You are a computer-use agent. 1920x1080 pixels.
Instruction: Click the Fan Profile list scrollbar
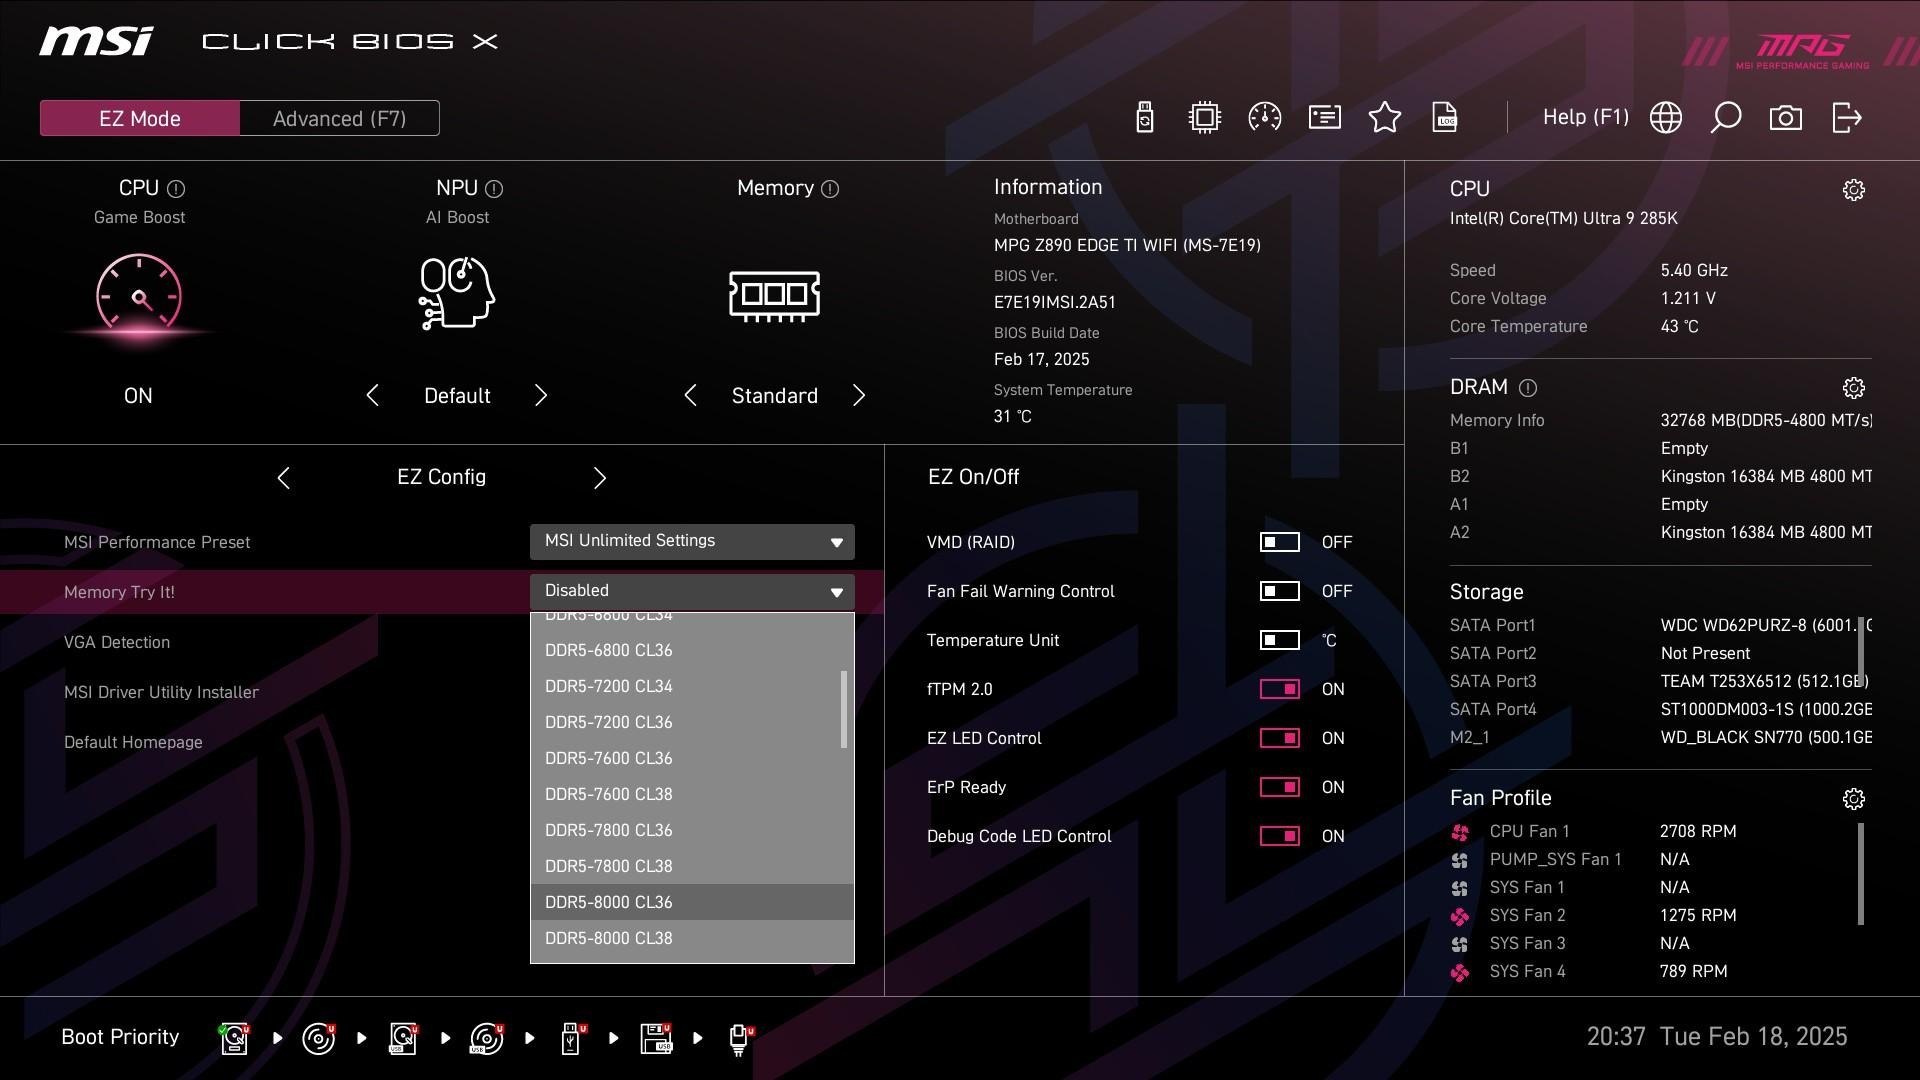(1861, 874)
